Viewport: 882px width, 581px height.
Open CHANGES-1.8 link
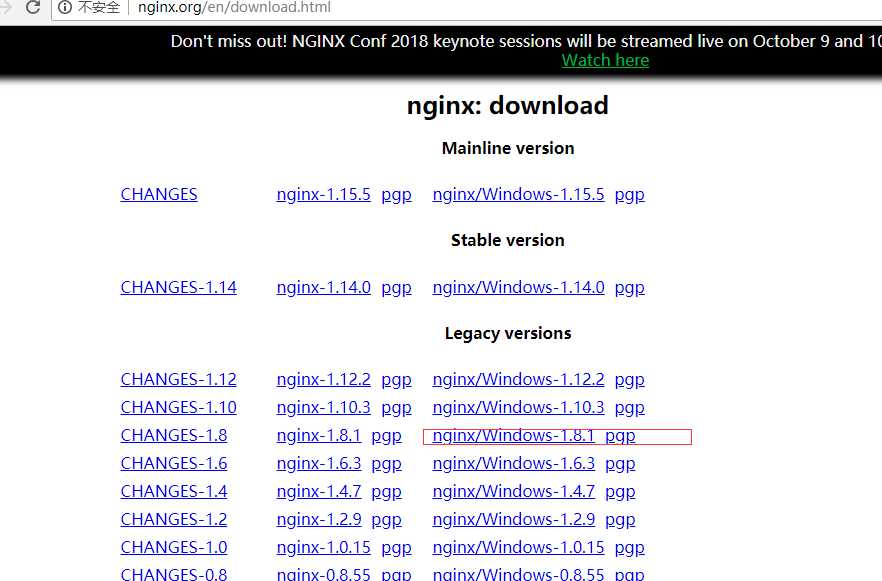point(174,435)
